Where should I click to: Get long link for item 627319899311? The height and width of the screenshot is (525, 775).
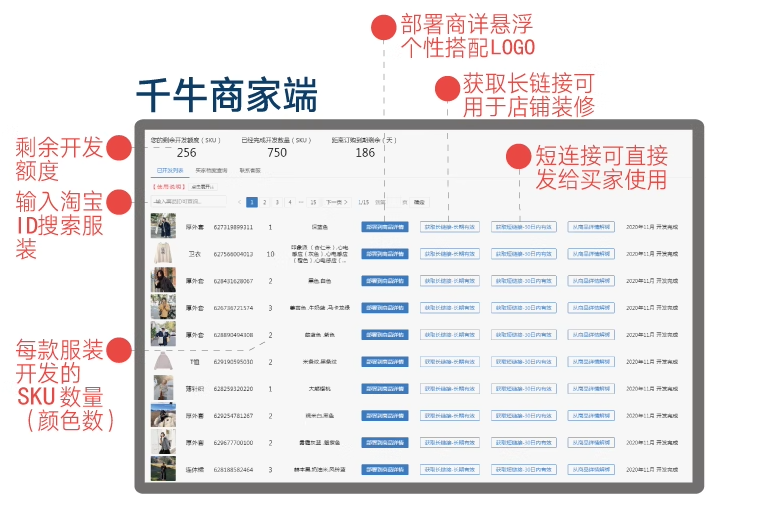click(450, 227)
